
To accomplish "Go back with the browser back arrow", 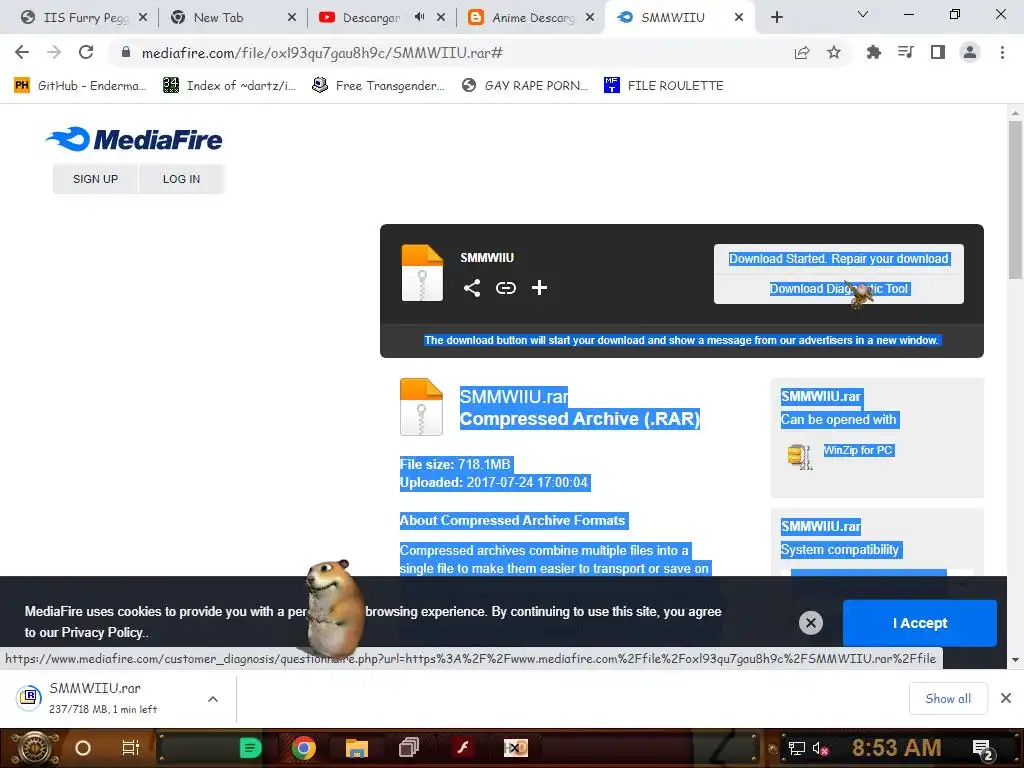I will tap(22, 52).
